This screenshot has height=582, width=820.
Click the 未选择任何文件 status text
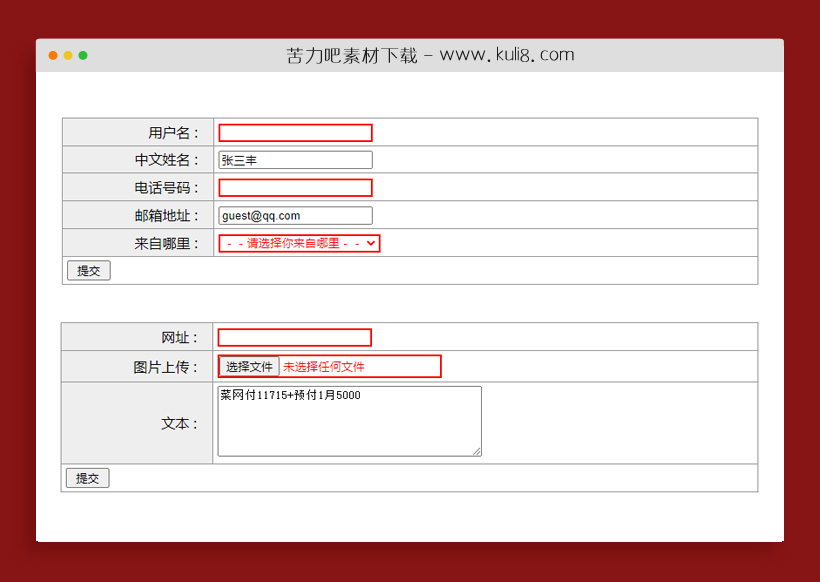point(322,366)
